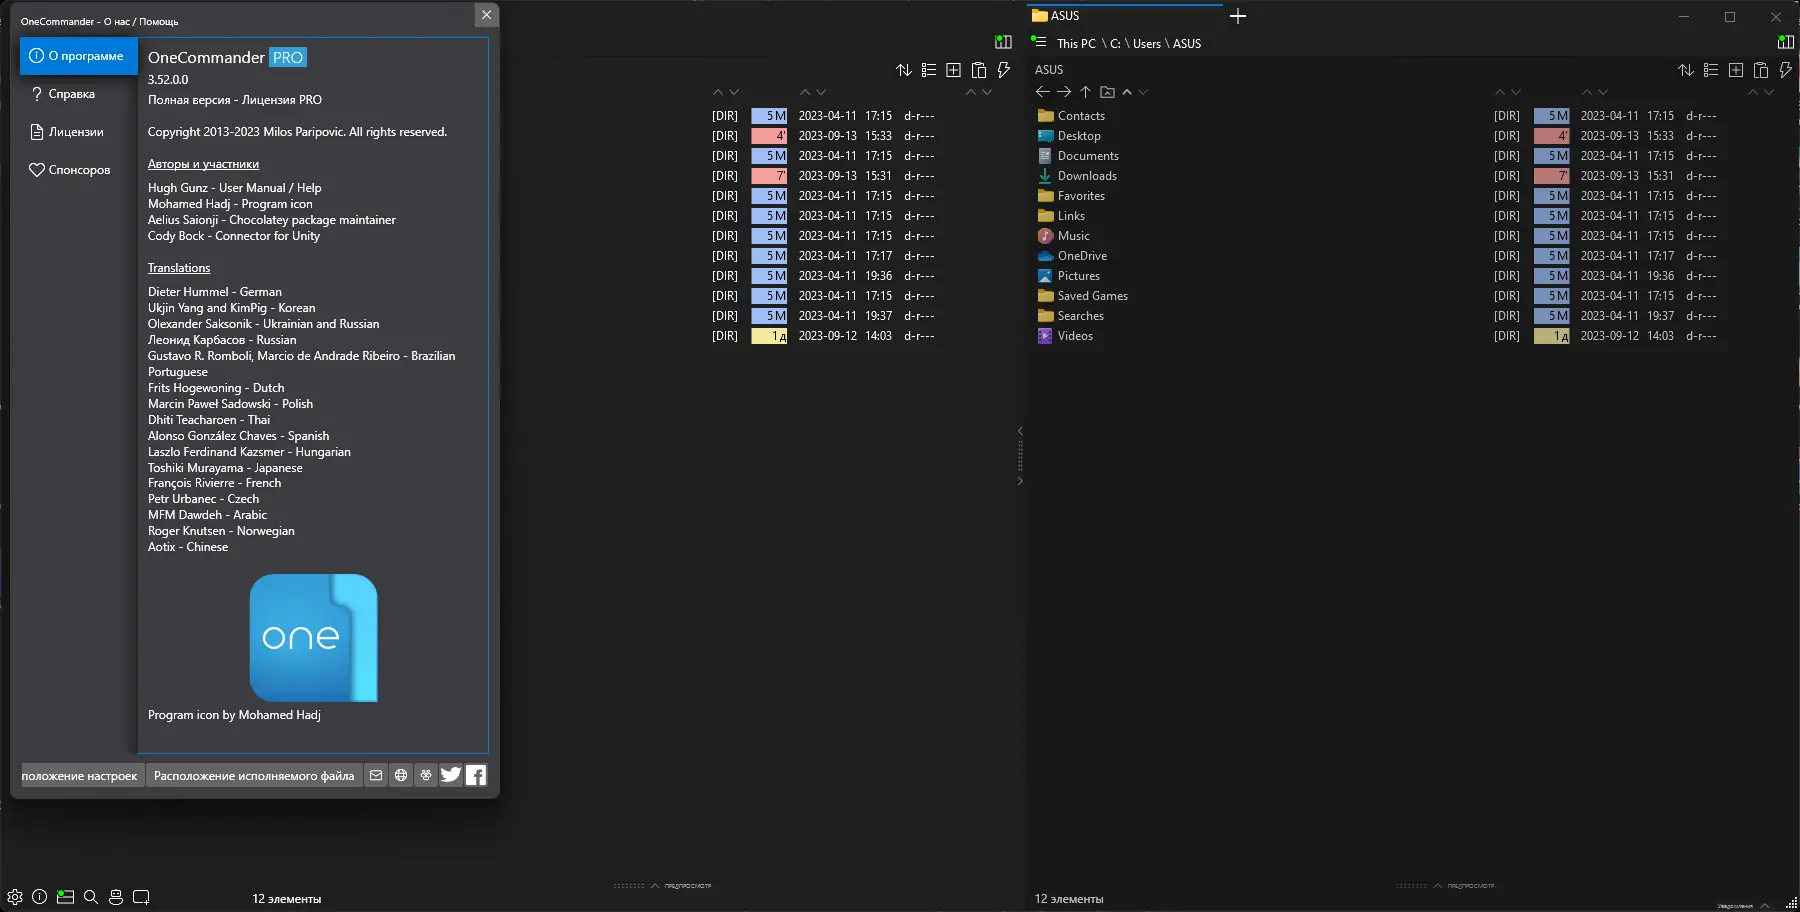Viewport: 1800px width, 912px height.
Task: Open the right pane menu icon beside This PC
Action: (1039, 42)
